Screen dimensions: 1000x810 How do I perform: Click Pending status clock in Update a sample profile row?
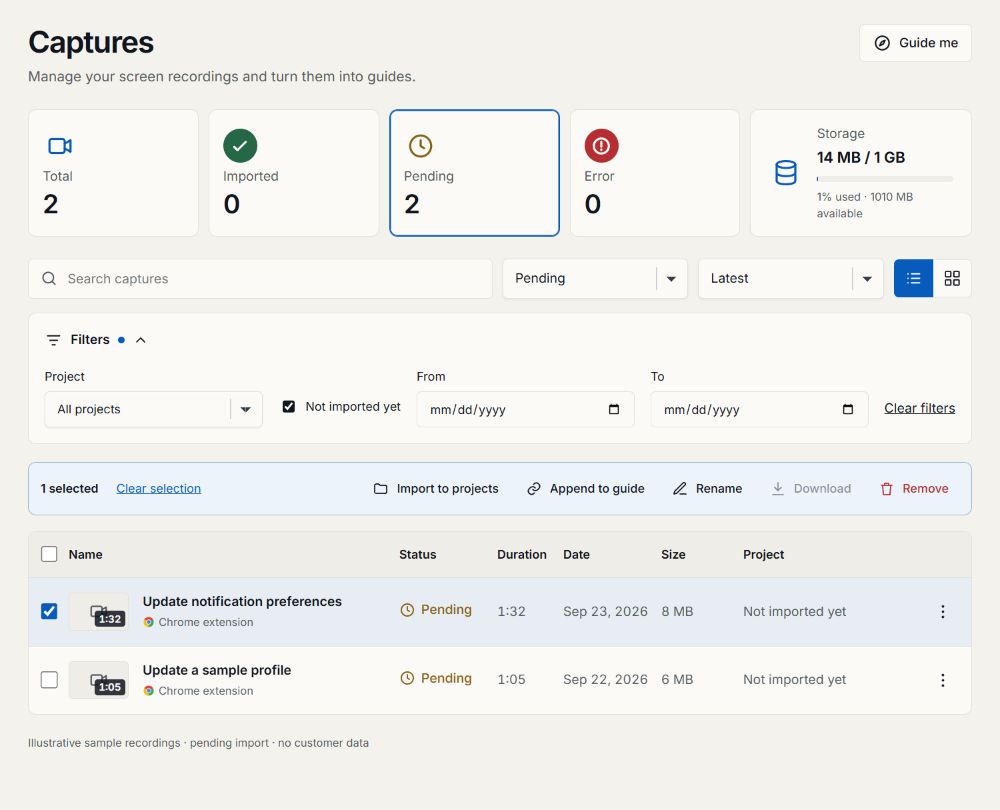pyautogui.click(x=407, y=679)
